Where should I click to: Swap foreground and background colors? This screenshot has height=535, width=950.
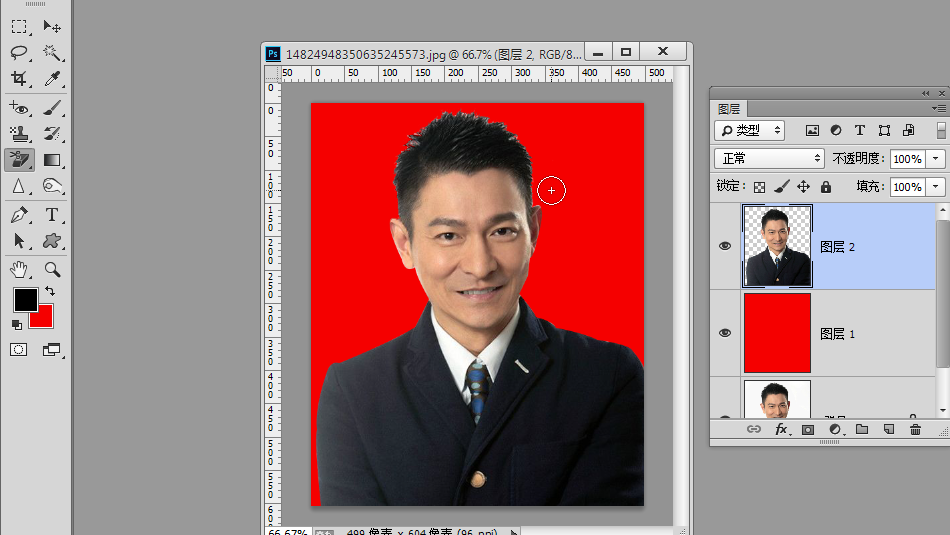[50, 291]
